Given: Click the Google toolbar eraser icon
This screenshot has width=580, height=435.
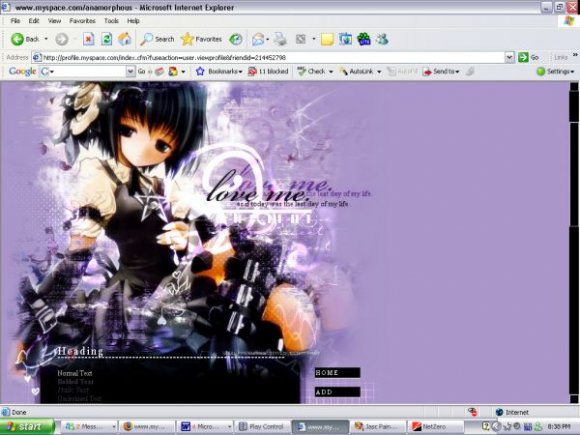Looking at the screenshot, I should pyautogui.click(x=159, y=71).
